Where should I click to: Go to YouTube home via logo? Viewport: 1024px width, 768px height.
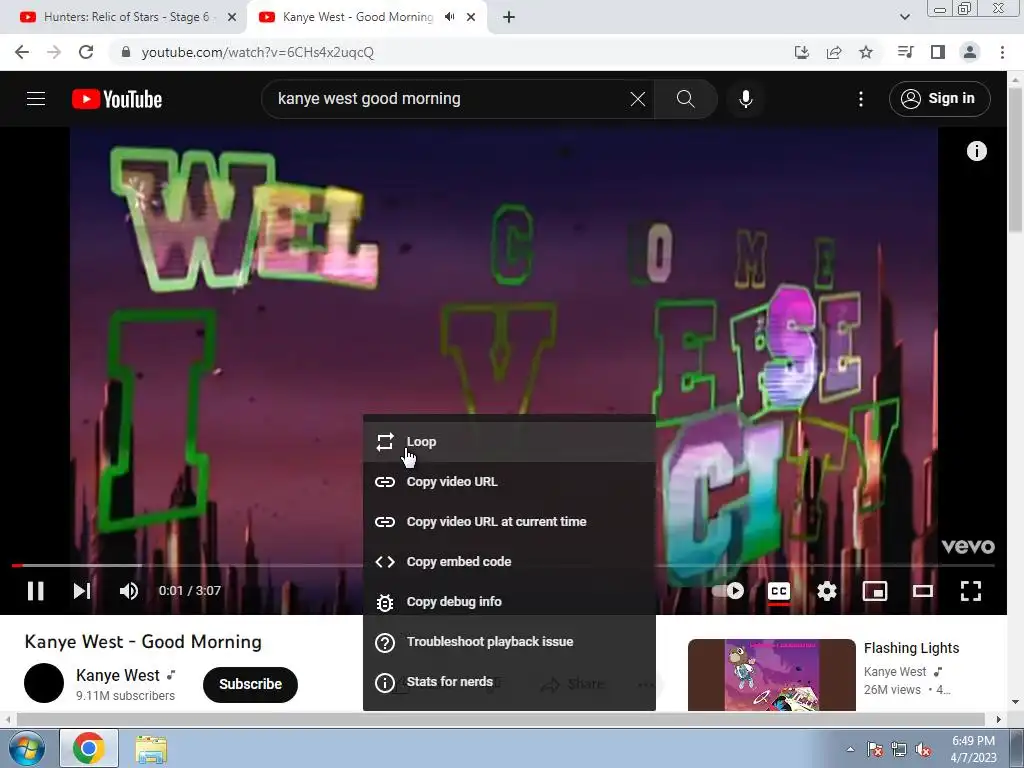[117, 99]
